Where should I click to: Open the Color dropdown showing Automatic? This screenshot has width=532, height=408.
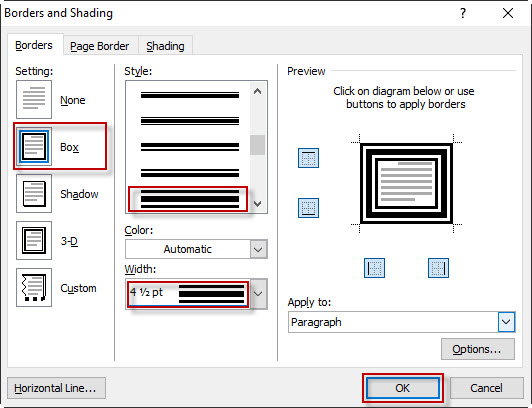pos(196,249)
